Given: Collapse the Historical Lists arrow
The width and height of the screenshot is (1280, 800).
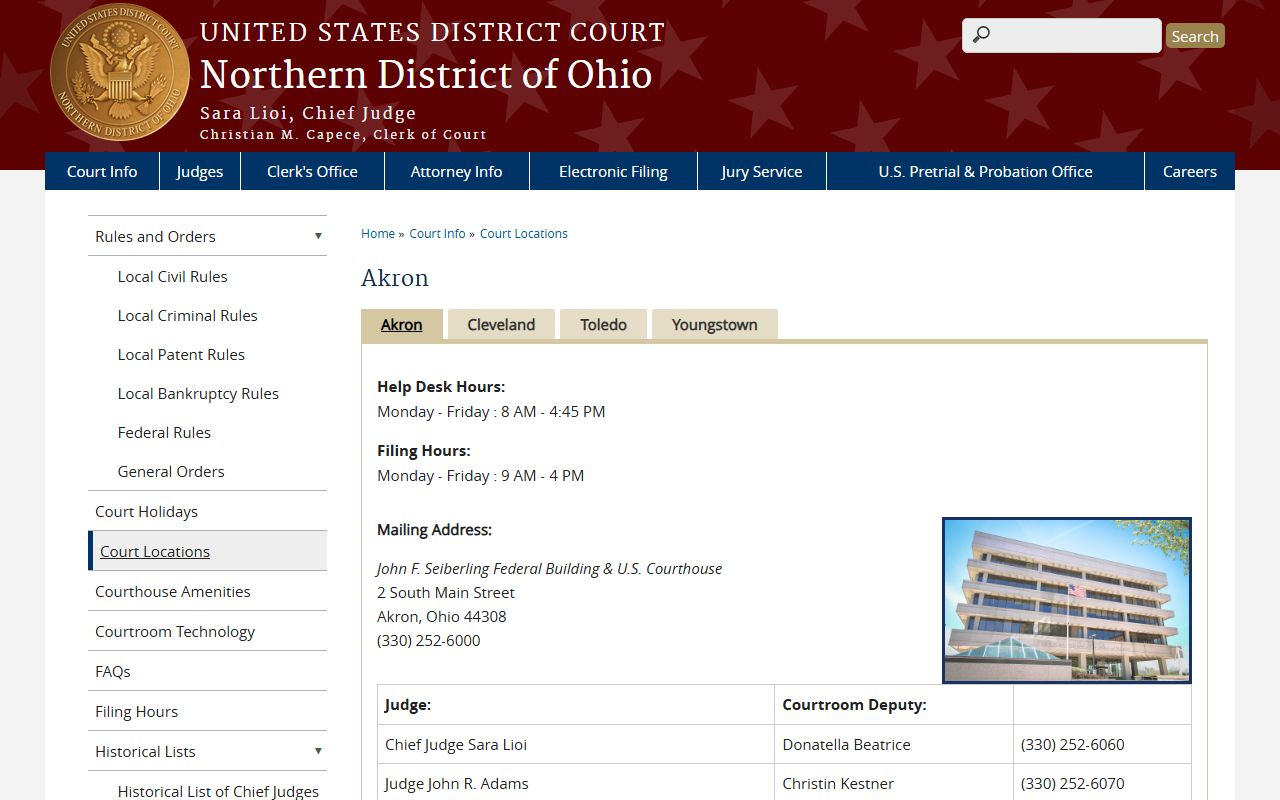Looking at the screenshot, I should [318, 751].
